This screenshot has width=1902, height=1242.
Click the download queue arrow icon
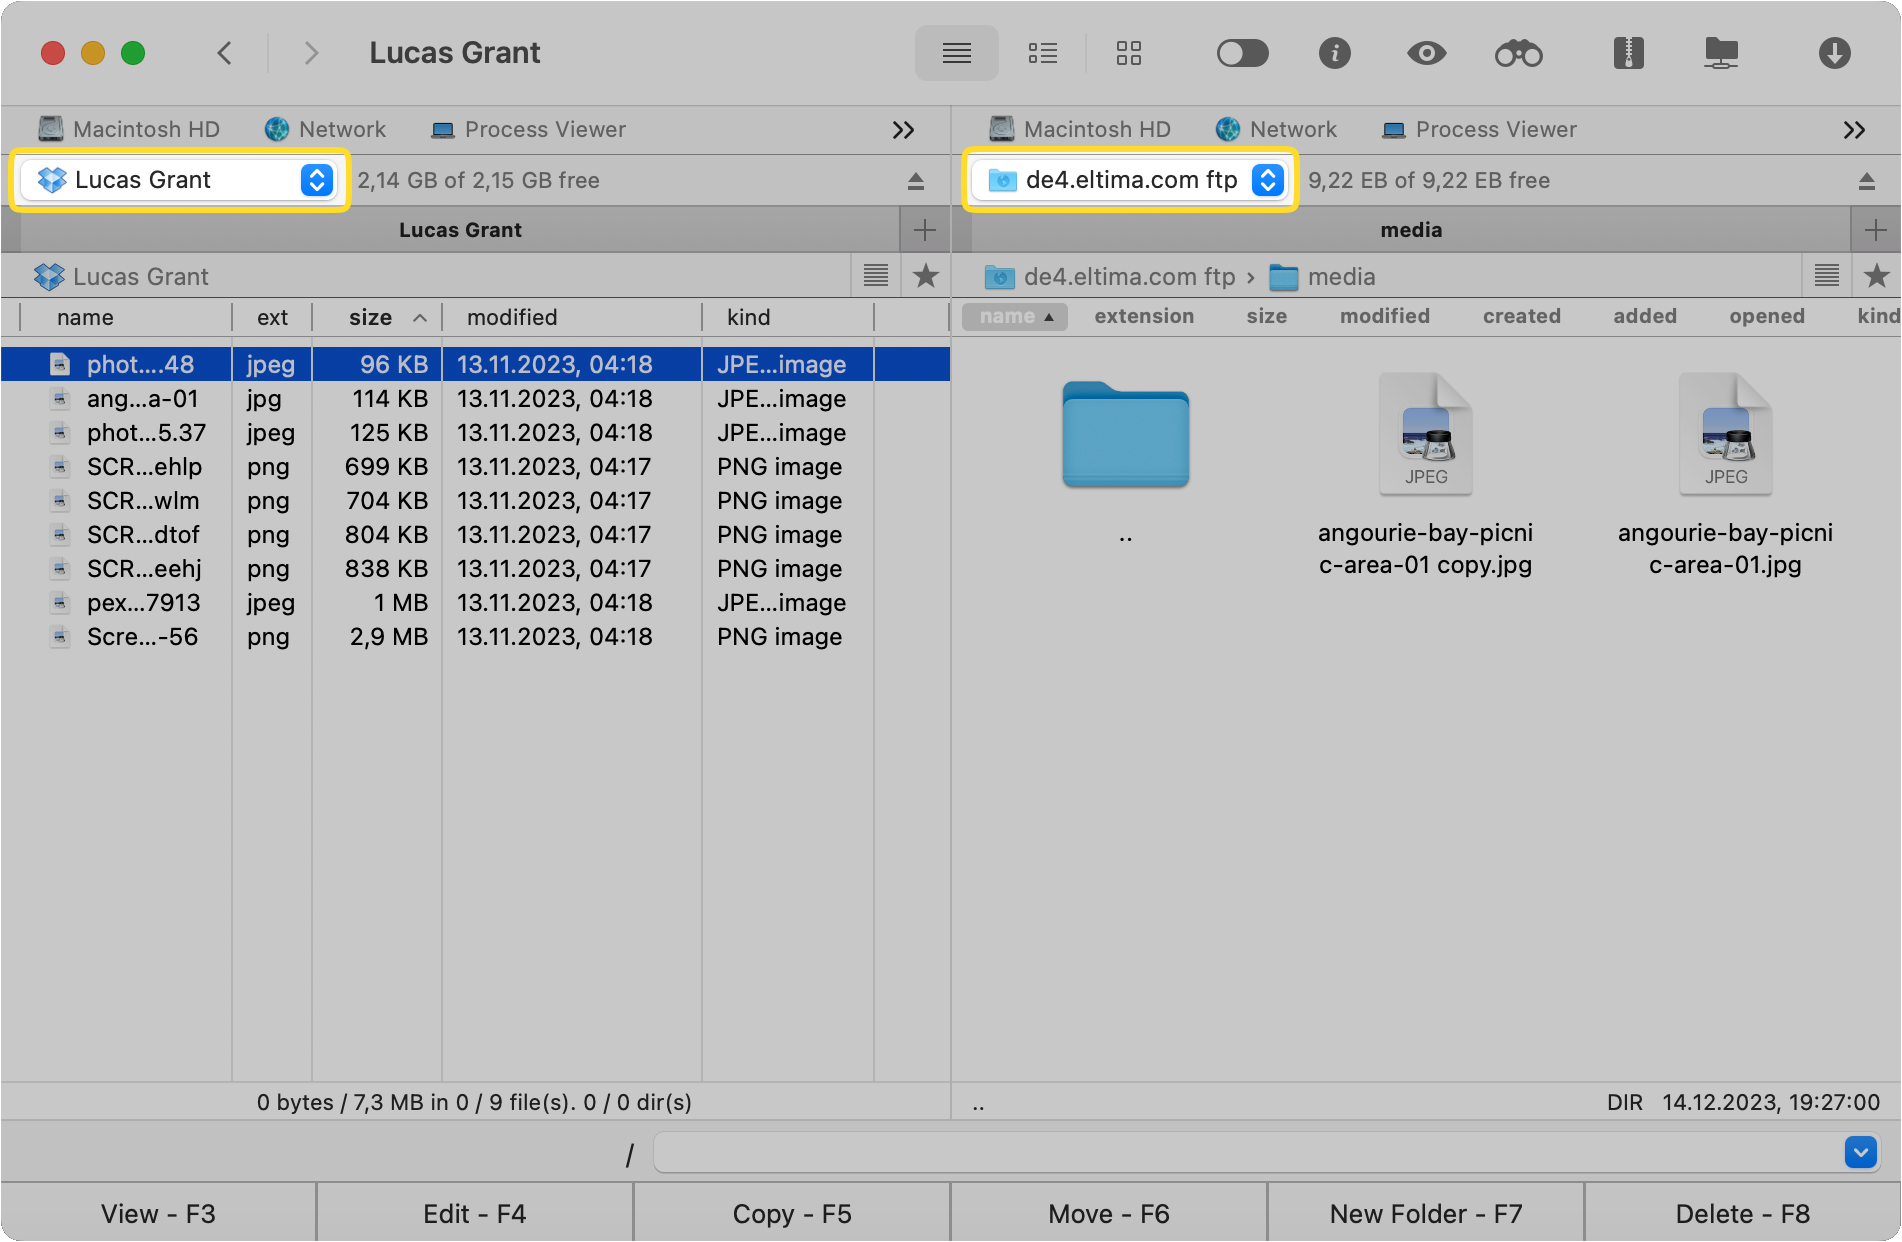[x=1834, y=53]
